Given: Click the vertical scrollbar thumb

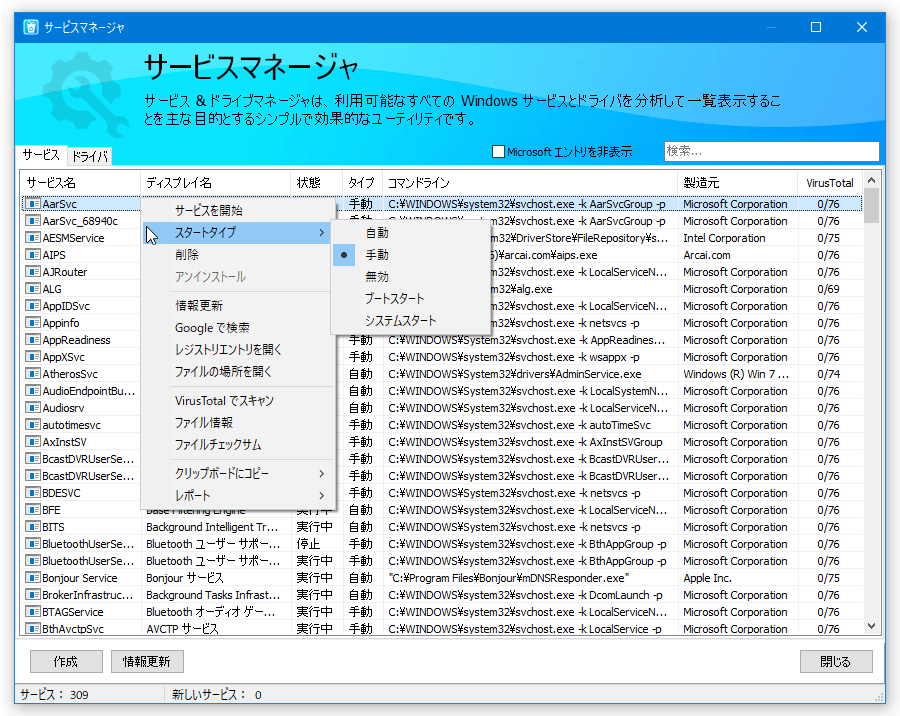Looking at the screenshot, I should pos(871,206).
